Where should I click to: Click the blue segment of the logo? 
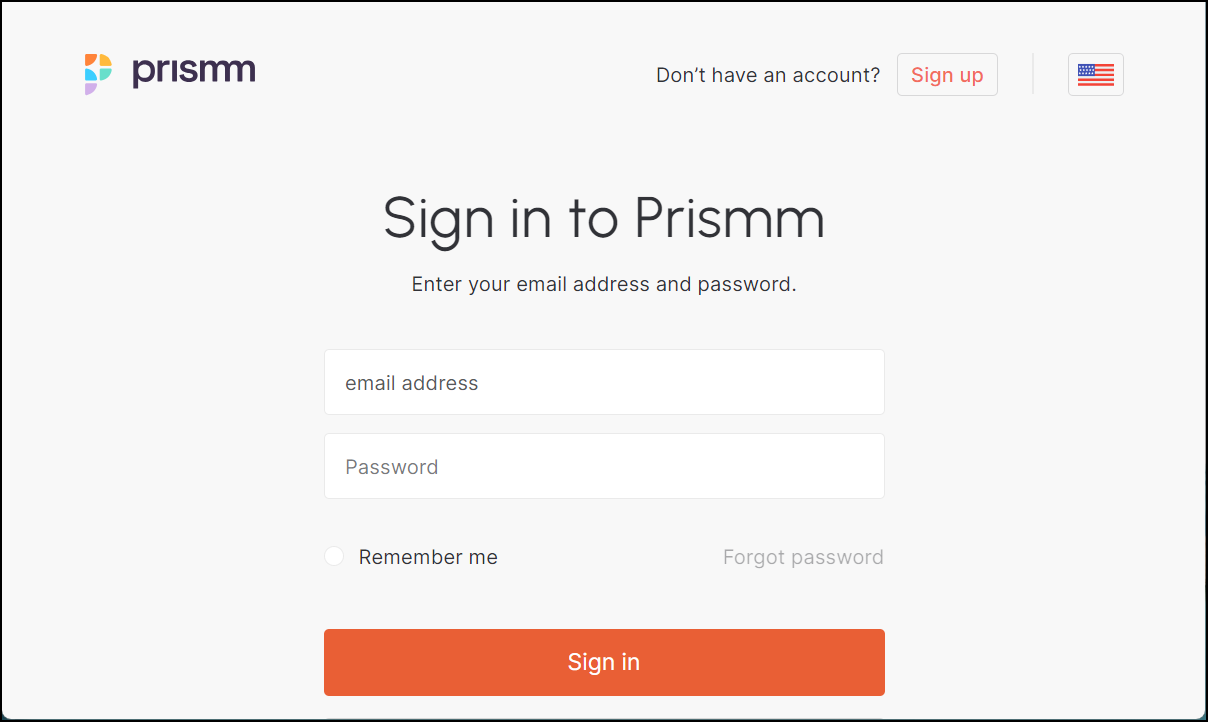tap(90, 75)
